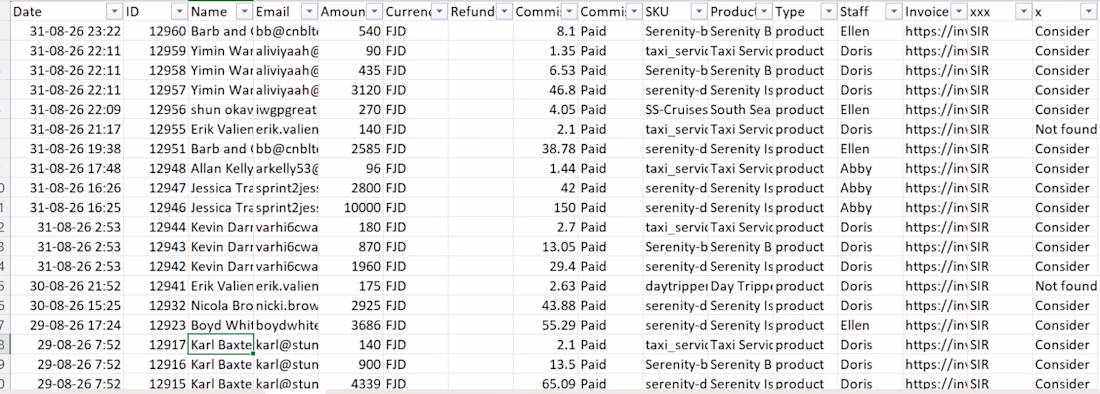Select date cell 31-08-26 23:22
The width and height of the screenshot is (1100, 394).
coord(67,31)
